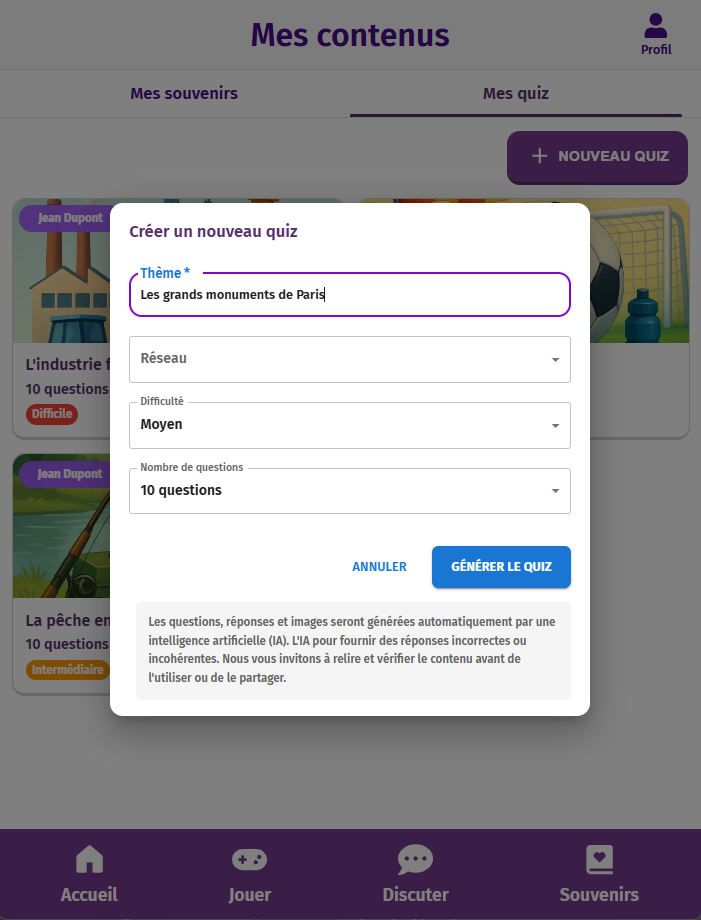Open the 10 questions dropdown

(x=349, y=491)
